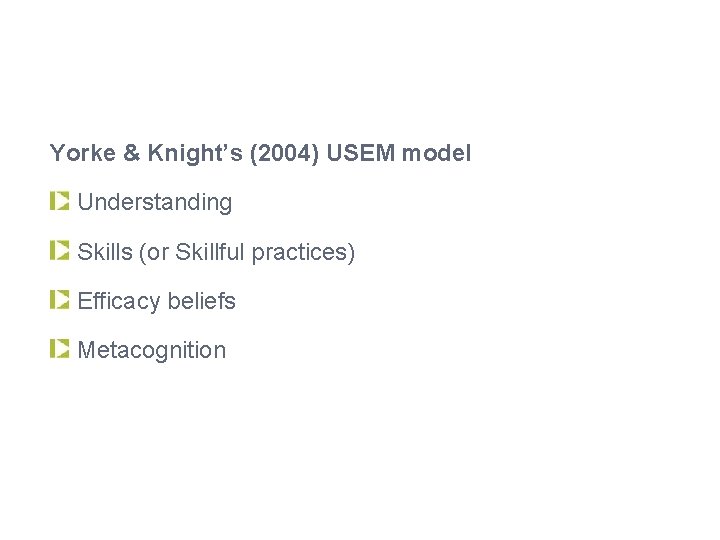Click the word model in the title
Image resolution: width=720 pixels, height=540 pixels.
[x=436, y=152]
